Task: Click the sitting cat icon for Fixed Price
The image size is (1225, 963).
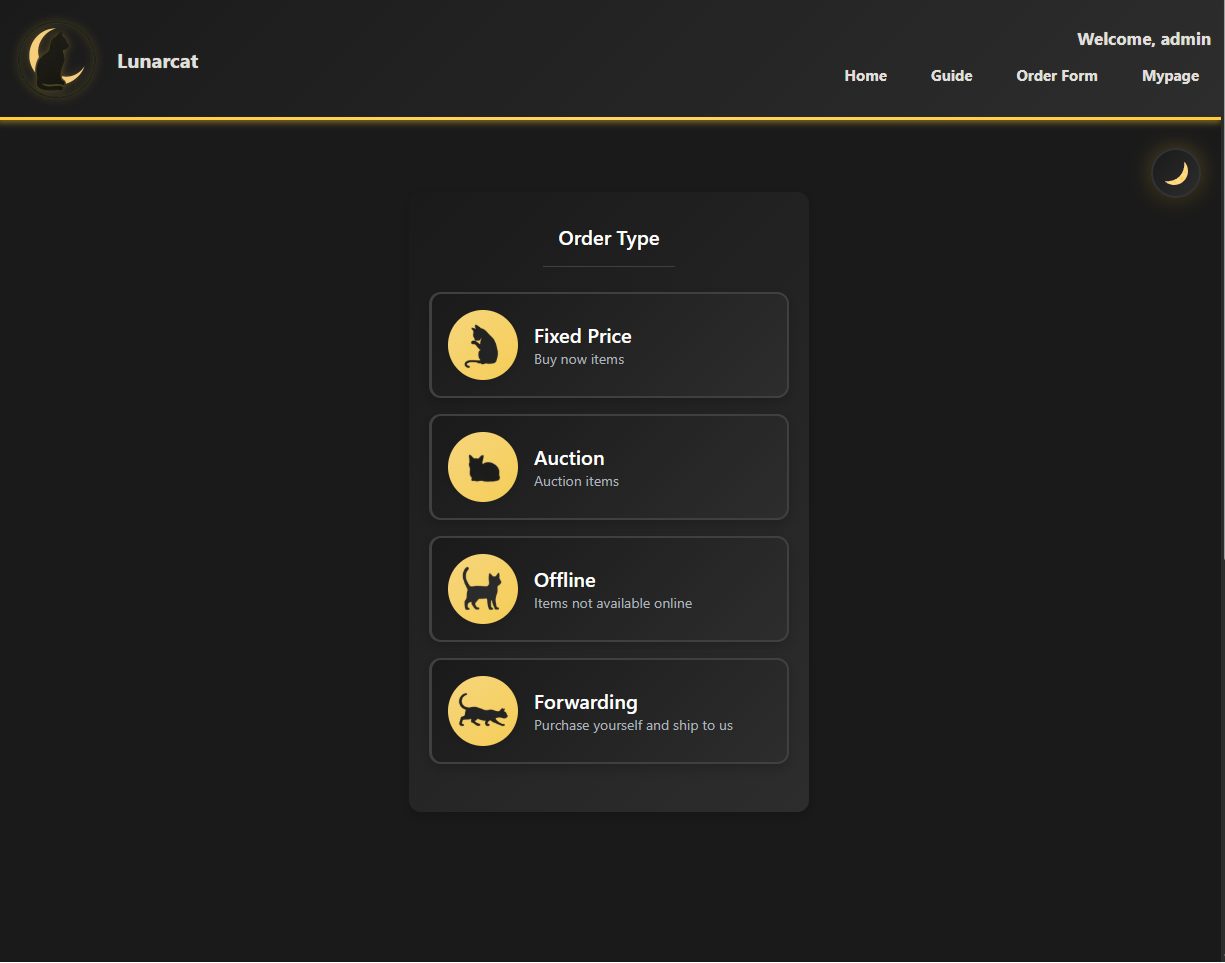Action: 483,345
